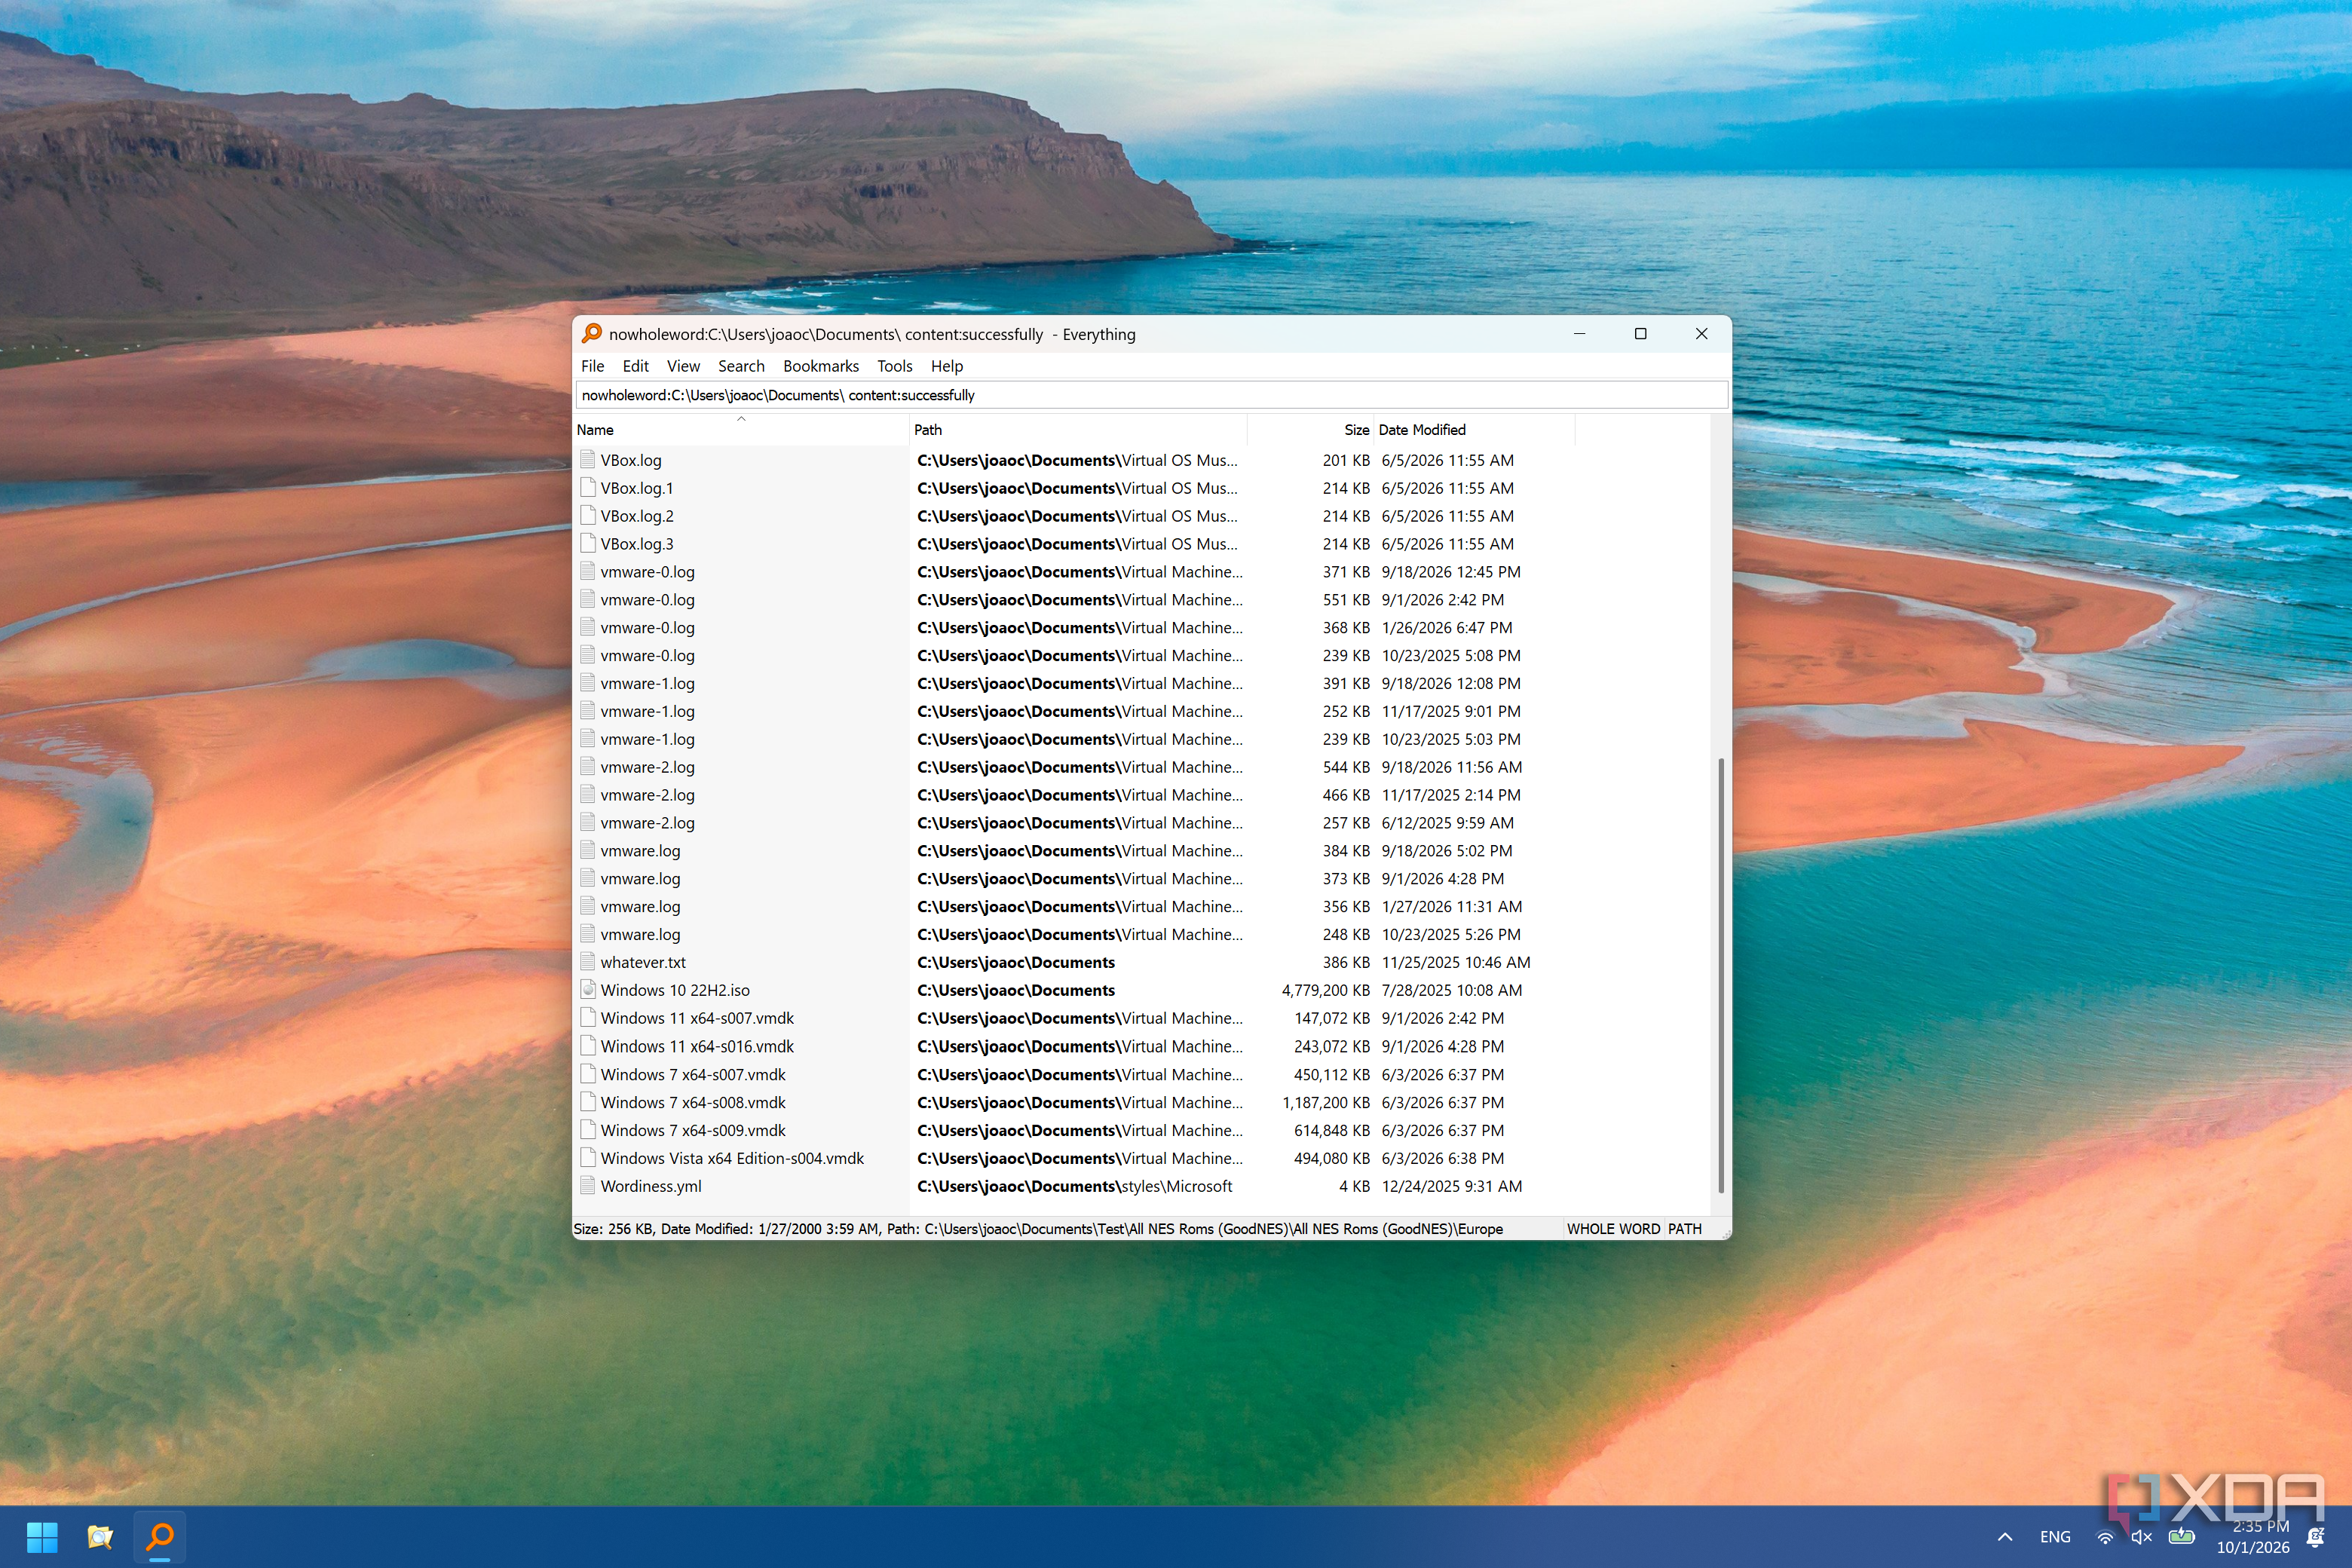Click the results list vertical scrollbar
The width and height of the screenshot is (2352, 1568).
tap(1721, 975)
